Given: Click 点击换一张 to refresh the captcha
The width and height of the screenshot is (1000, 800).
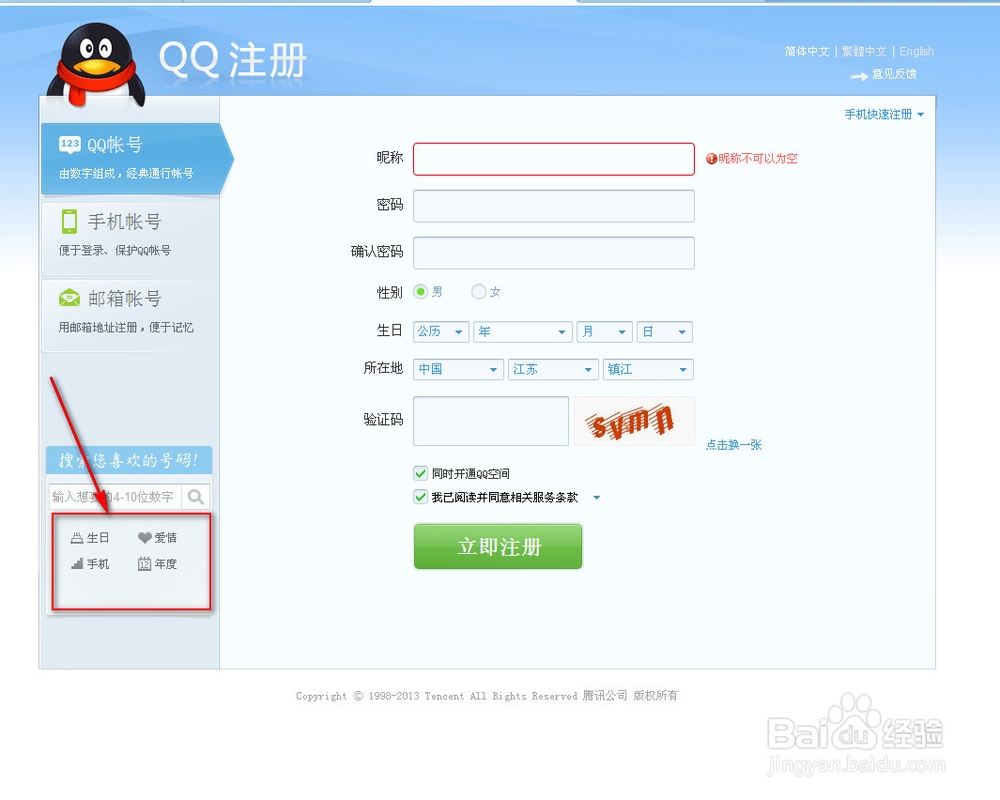Looking at the screenshot, I should 733,445.
